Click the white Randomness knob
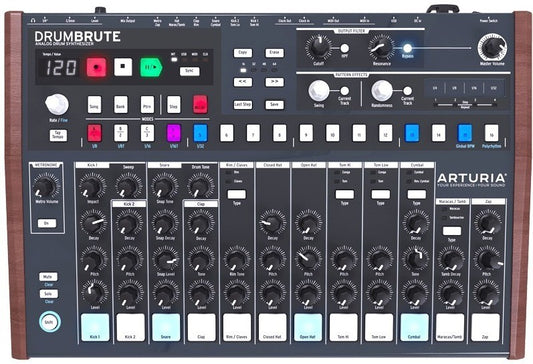The image size is (533, 364). pyautogui.click(x=382, y=91)
